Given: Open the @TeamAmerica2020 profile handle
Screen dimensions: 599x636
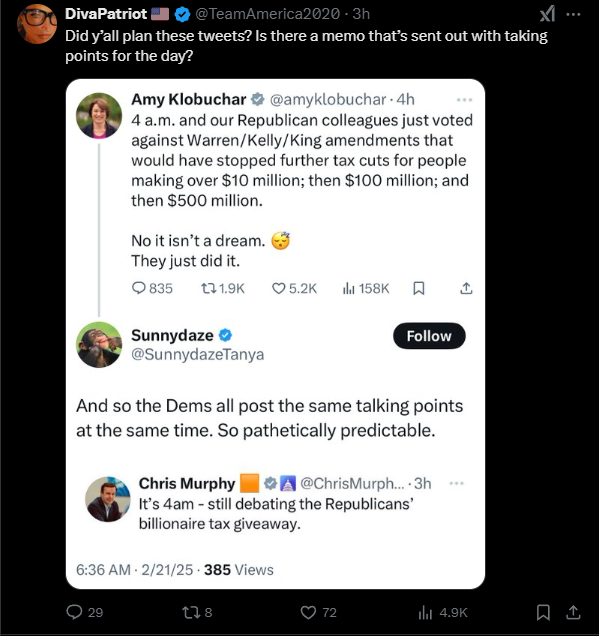Looking at the screenshot, I should [x=268, y=14].
